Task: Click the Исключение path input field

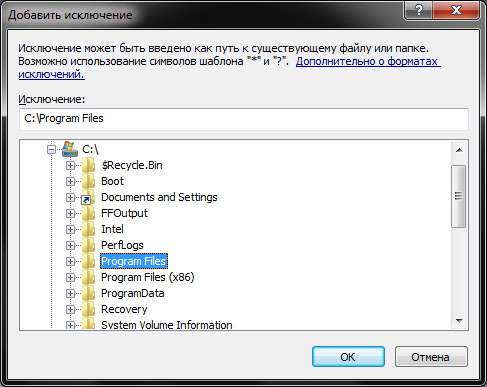Action: 244,119
